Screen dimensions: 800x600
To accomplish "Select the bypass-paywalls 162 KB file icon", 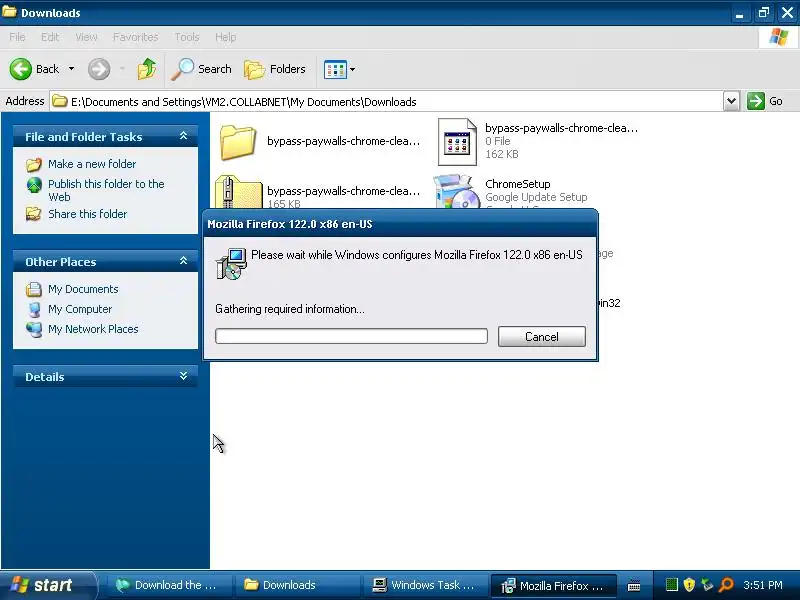I will coord(457,142).
